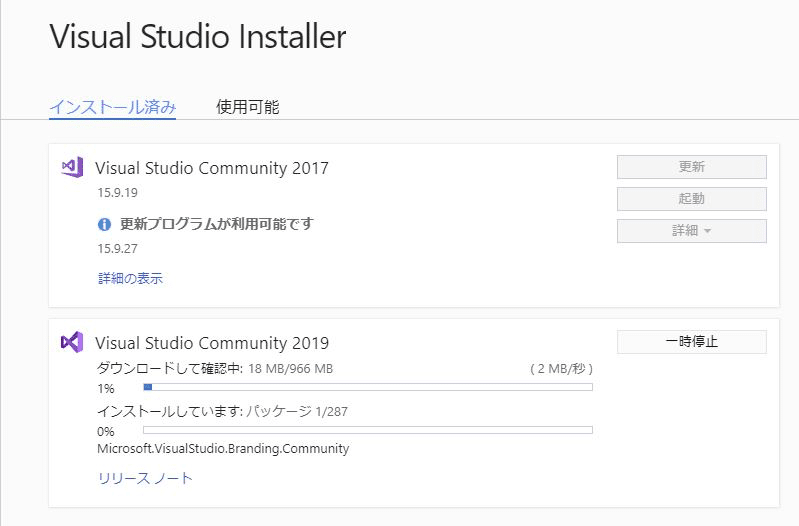The image size is (799, 526).
Task: Select the Visual Studio Community 2019 title
Action: [212, 343]
